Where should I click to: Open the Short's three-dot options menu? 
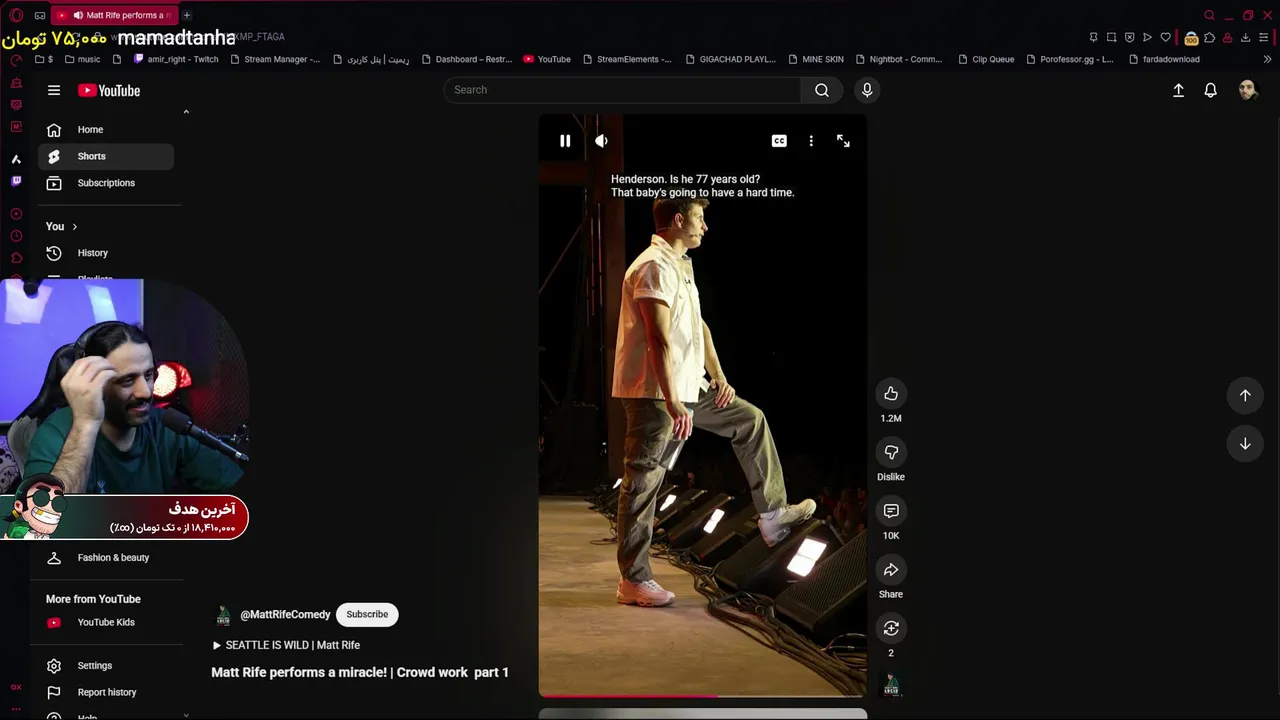(x=811, y=141)
